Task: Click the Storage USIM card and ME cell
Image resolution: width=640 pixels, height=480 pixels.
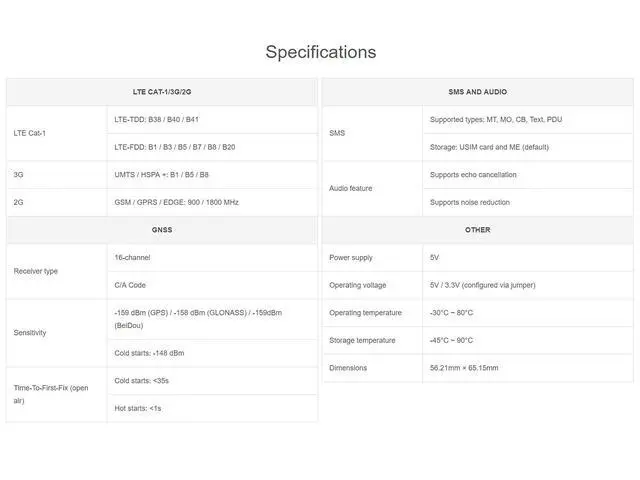Action: 528,147
